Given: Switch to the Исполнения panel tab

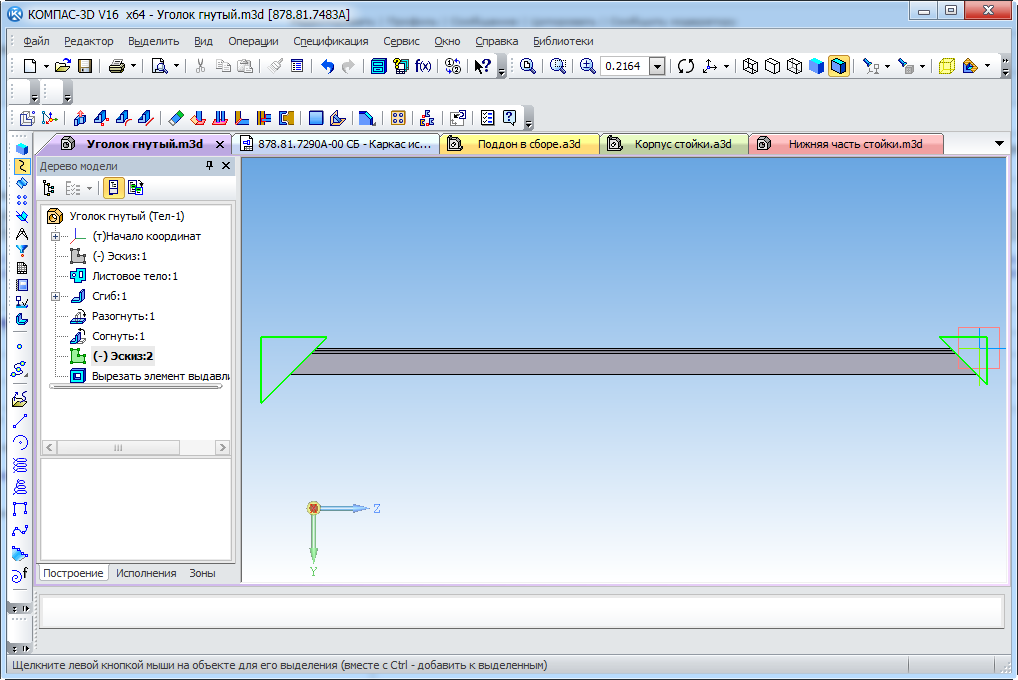Looking at the screenshot, I should click(x=146, y=573).
